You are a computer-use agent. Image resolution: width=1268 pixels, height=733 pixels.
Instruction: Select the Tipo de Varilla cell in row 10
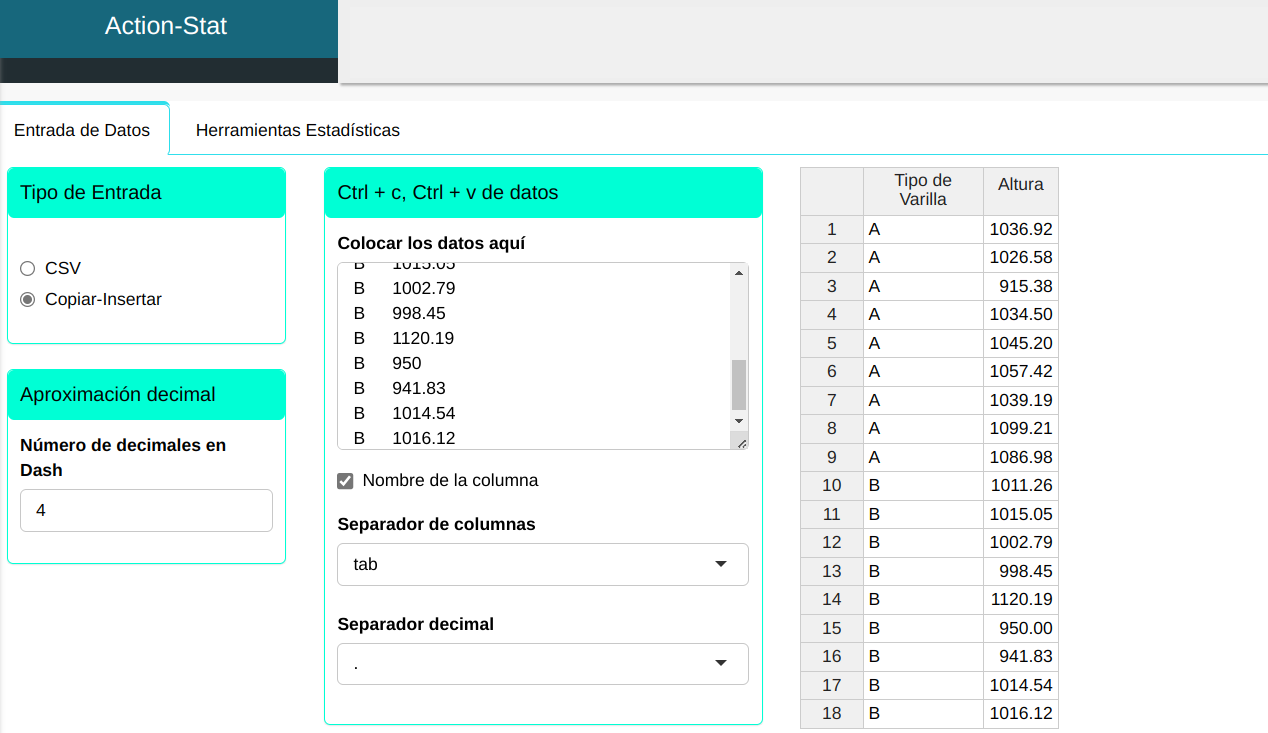922,486
